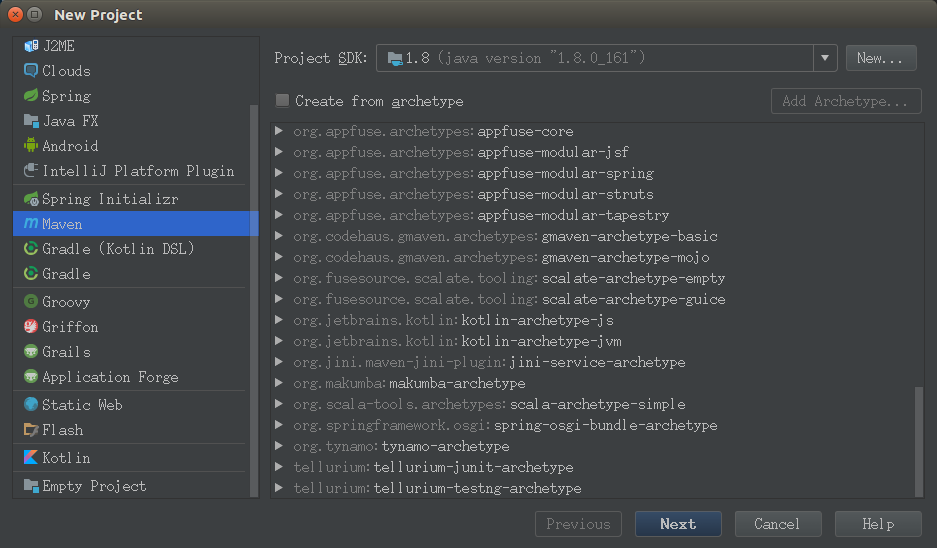The height and width of the screenshot is (548, 937).
Task: Click the Maven 'm' icon
Action: pos(31,224)
